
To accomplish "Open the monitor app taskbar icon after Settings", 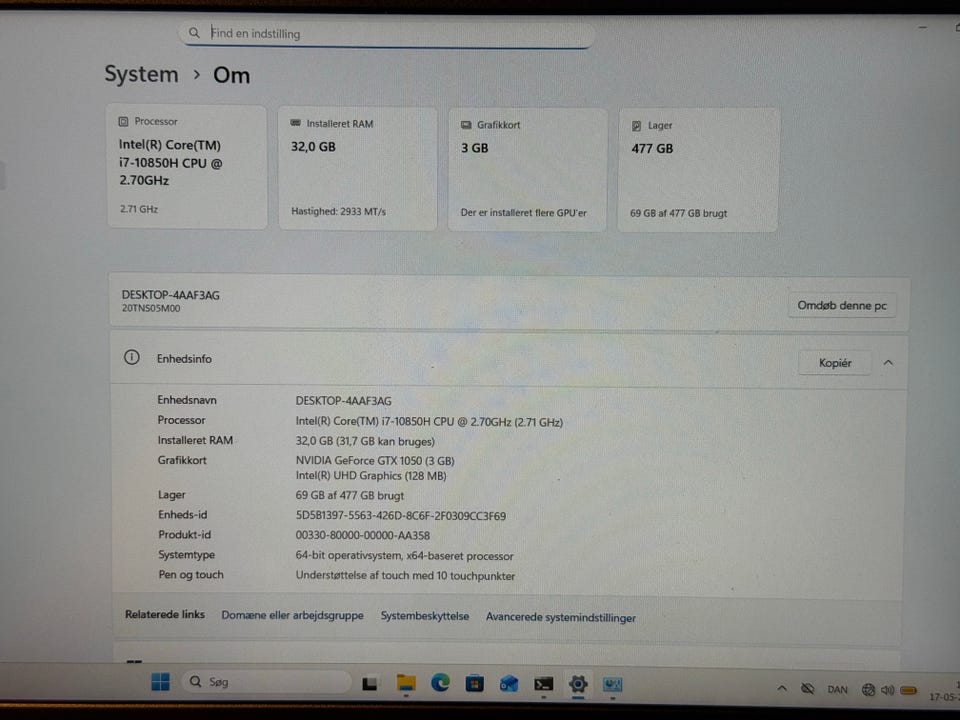I will [x=612, y=684].
